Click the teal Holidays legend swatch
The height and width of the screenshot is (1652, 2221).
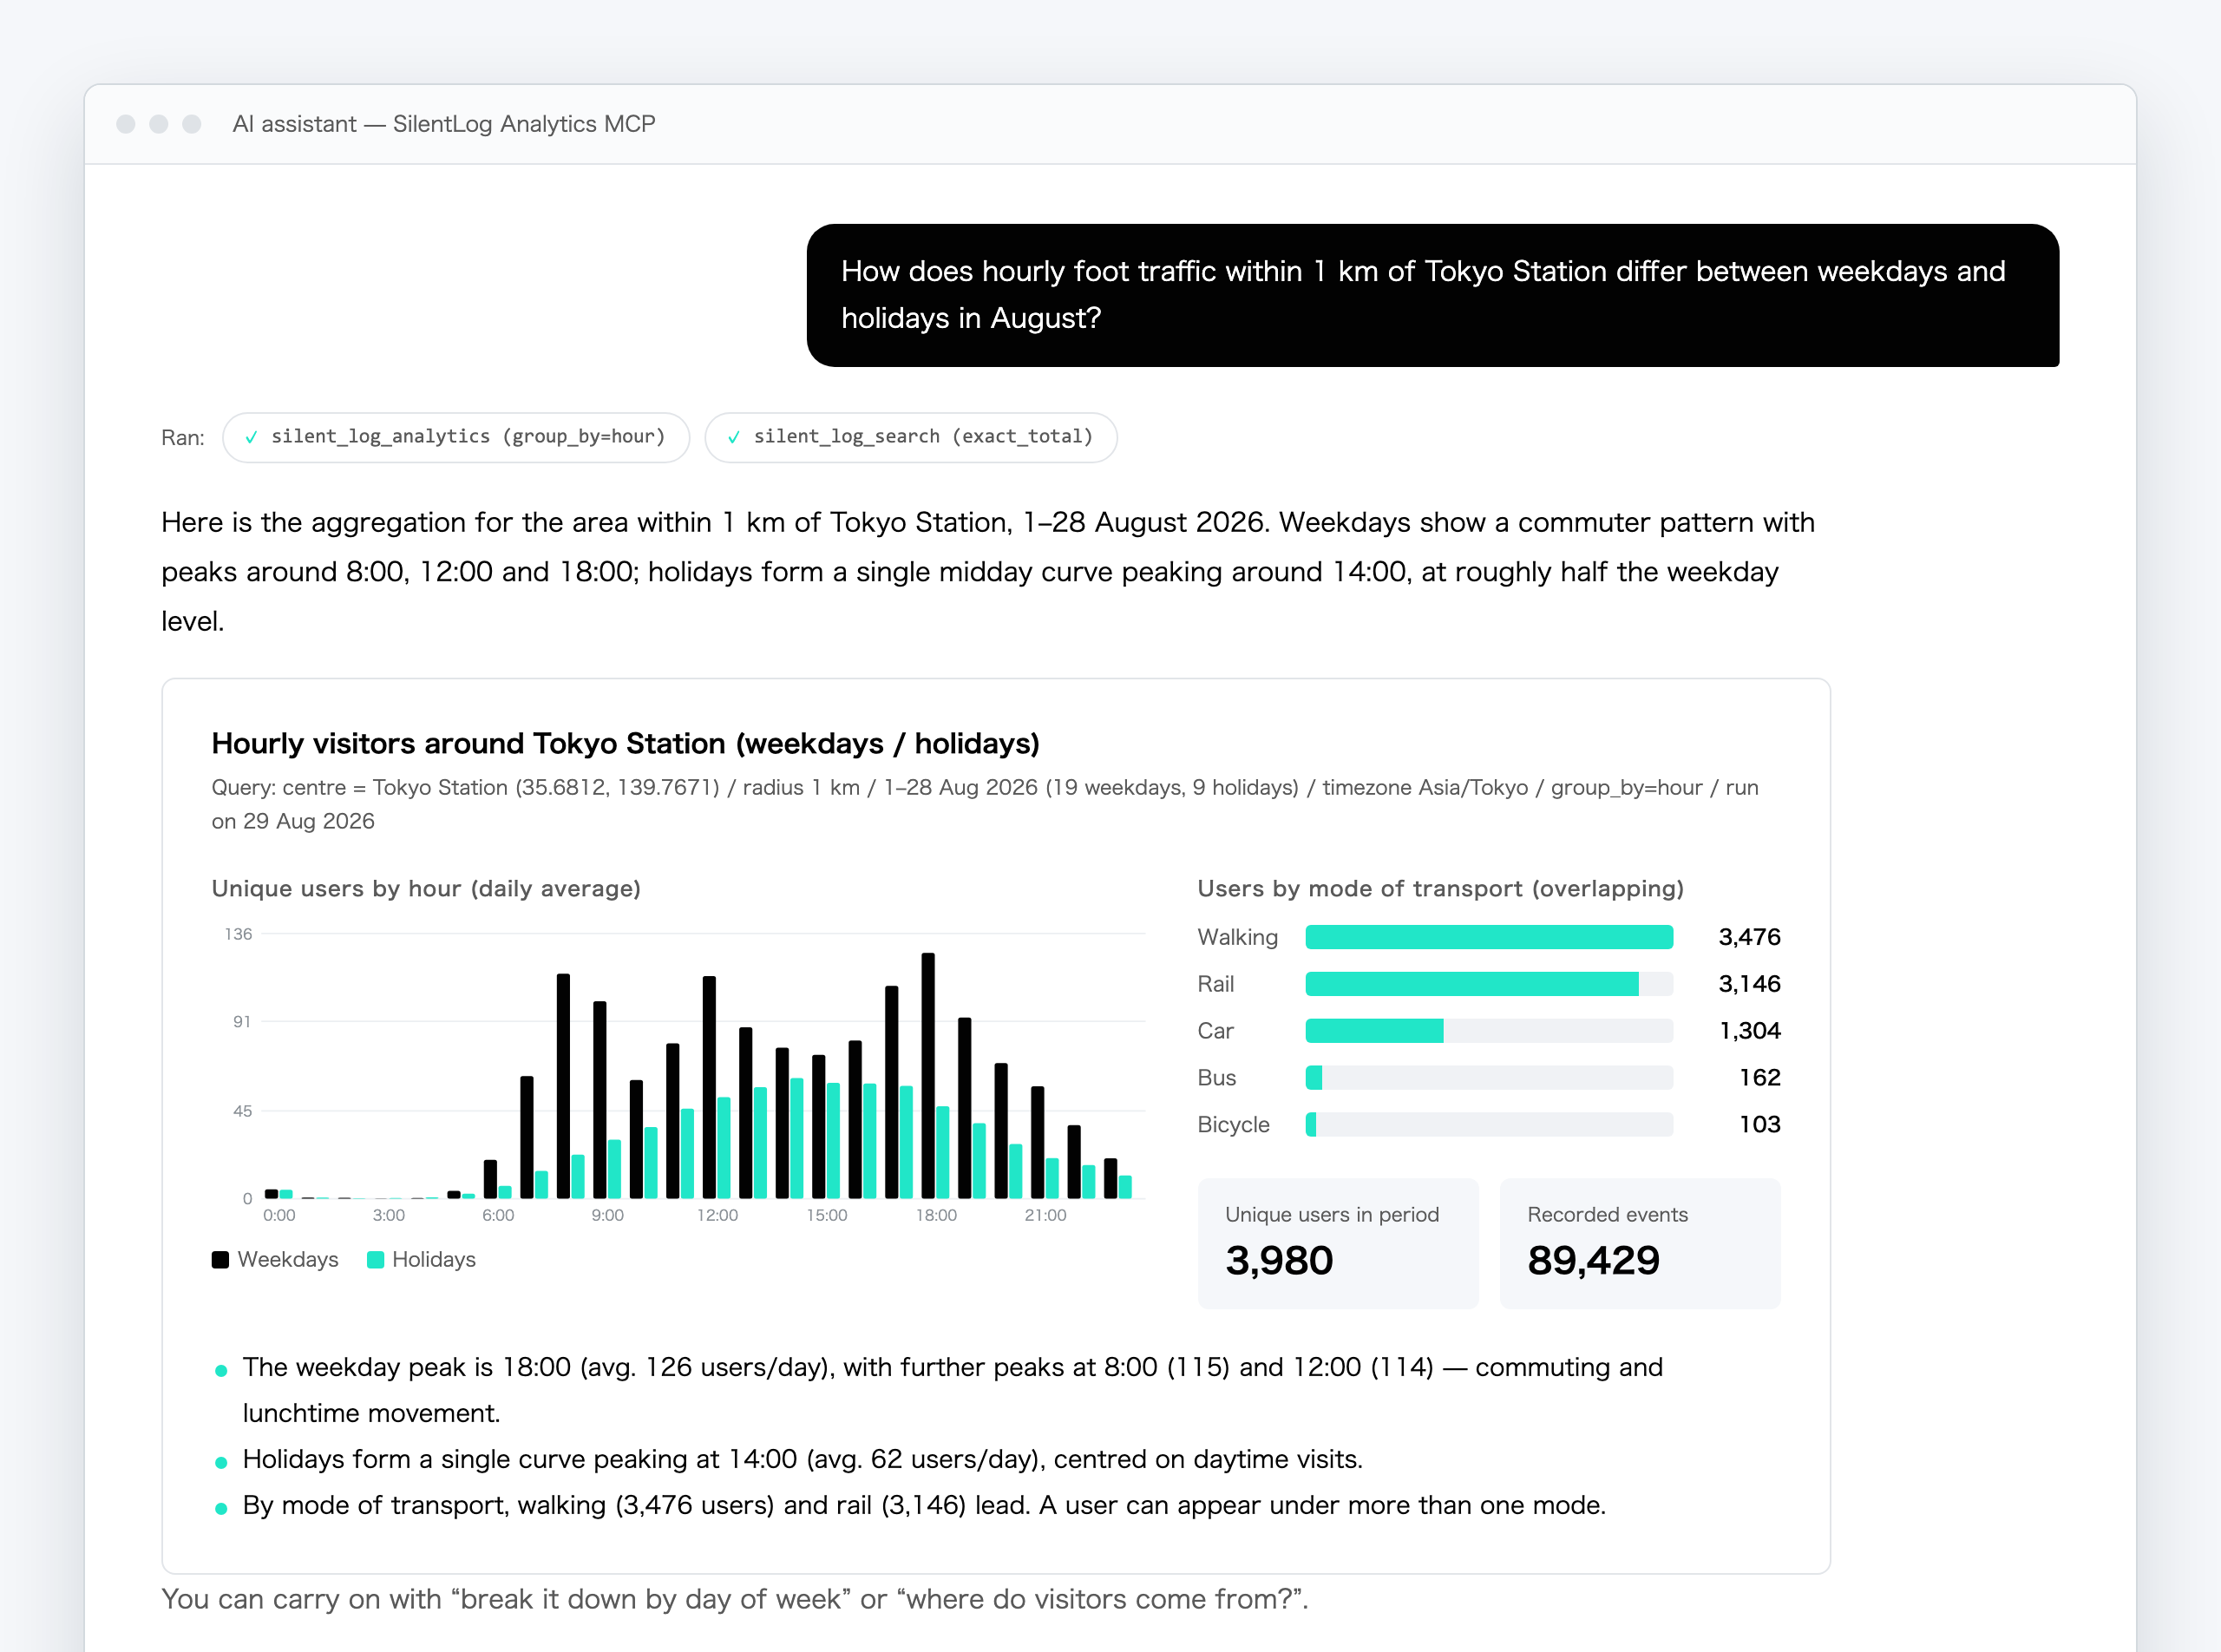pos(376,1259)
